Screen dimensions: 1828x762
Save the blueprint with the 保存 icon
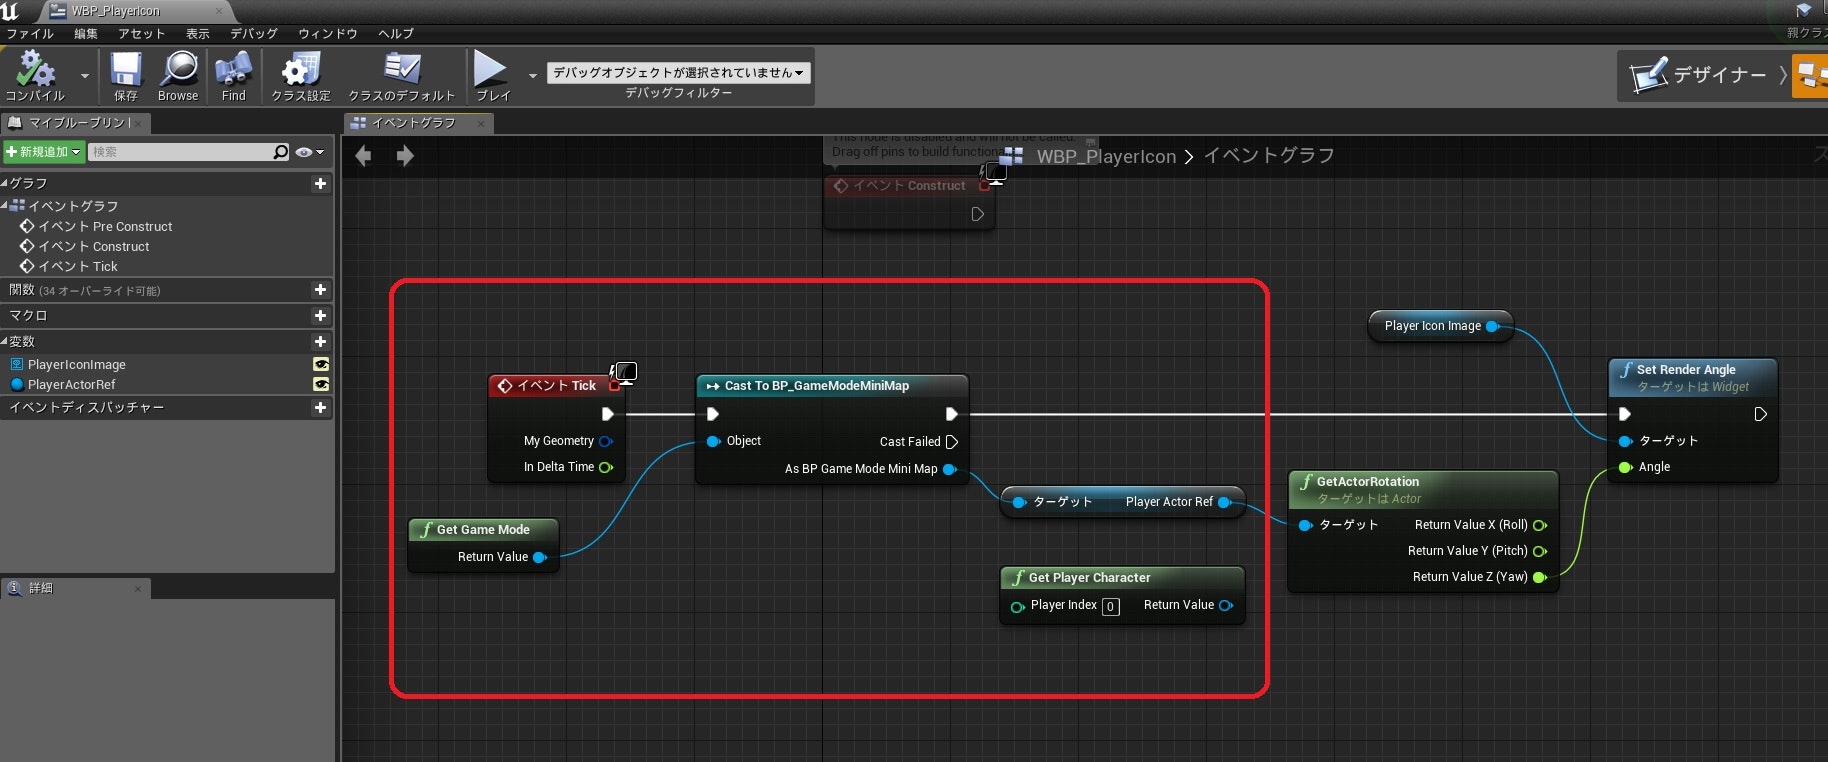[x=126, y=76]
